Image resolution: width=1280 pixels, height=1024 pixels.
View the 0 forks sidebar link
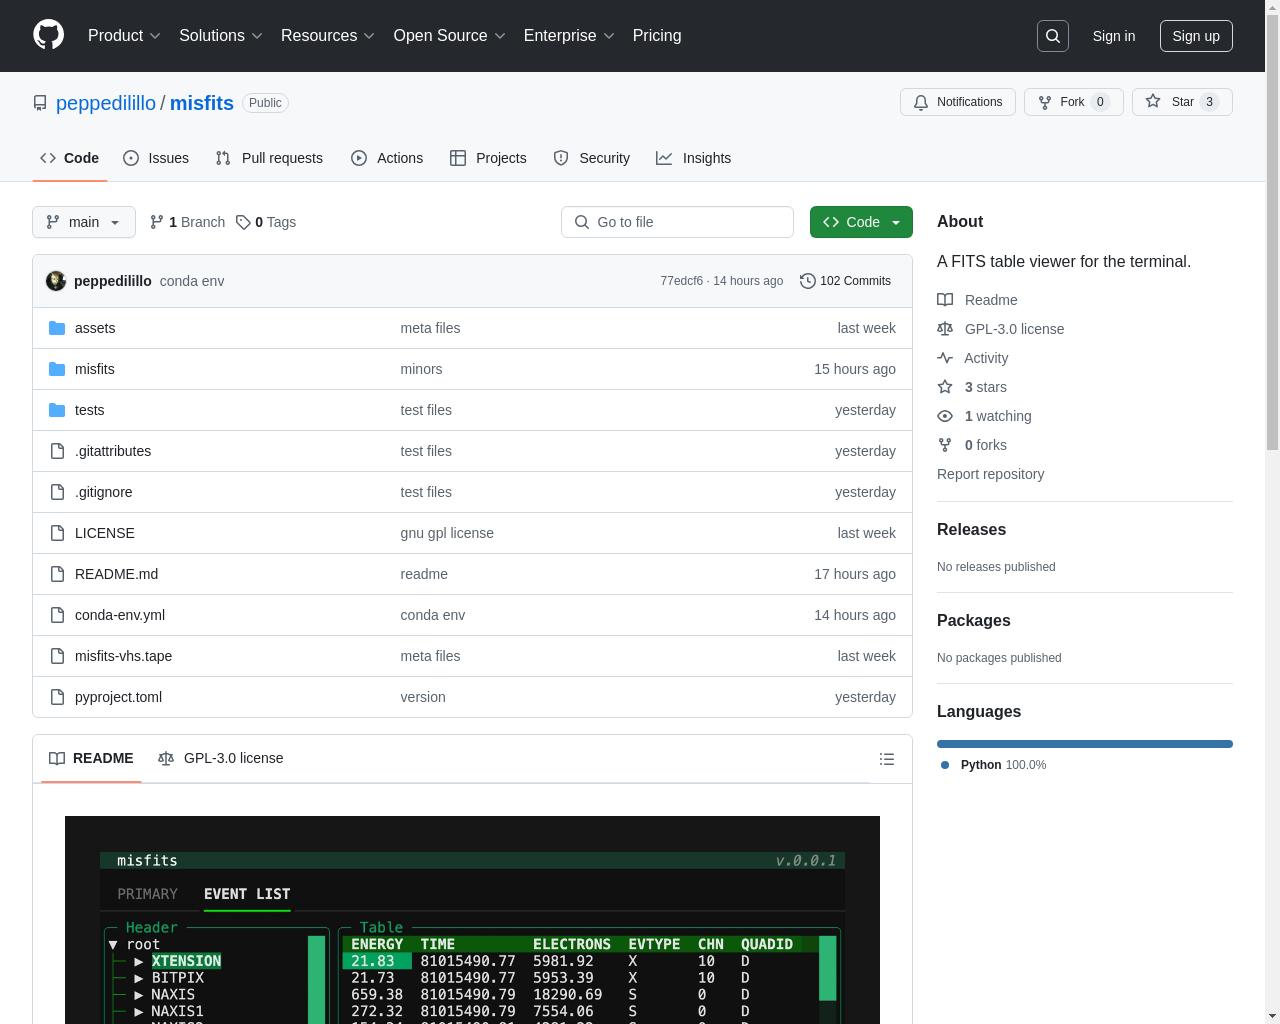pos(972,445)
